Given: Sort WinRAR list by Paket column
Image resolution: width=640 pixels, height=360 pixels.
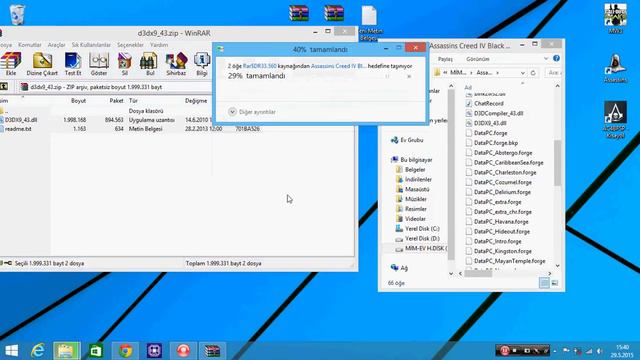Looking at the screenshot, I should click(x=116, y=100).
